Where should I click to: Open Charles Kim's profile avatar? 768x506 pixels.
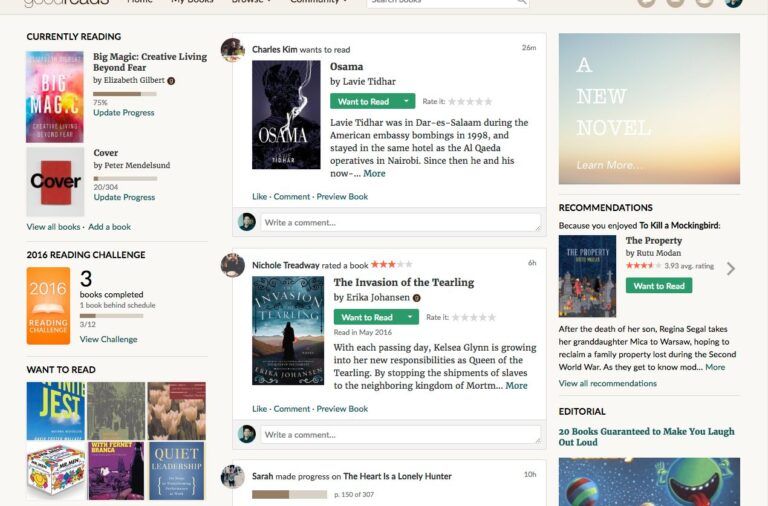tap(233, 50)
